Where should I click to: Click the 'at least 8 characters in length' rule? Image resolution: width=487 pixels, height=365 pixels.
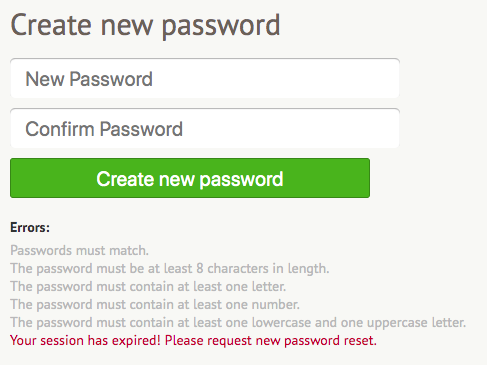coord(170,269)
